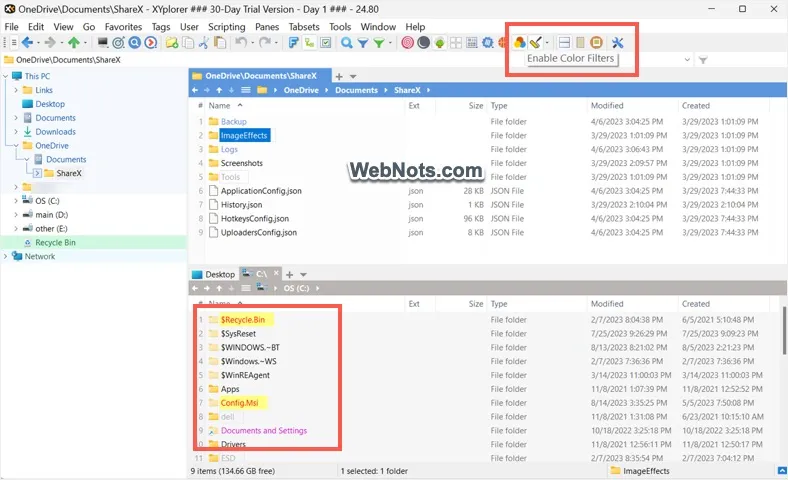This screenshot has height=480, width=788.
Task: Click the broom paint toolbar icon
Action: point(536,43)
